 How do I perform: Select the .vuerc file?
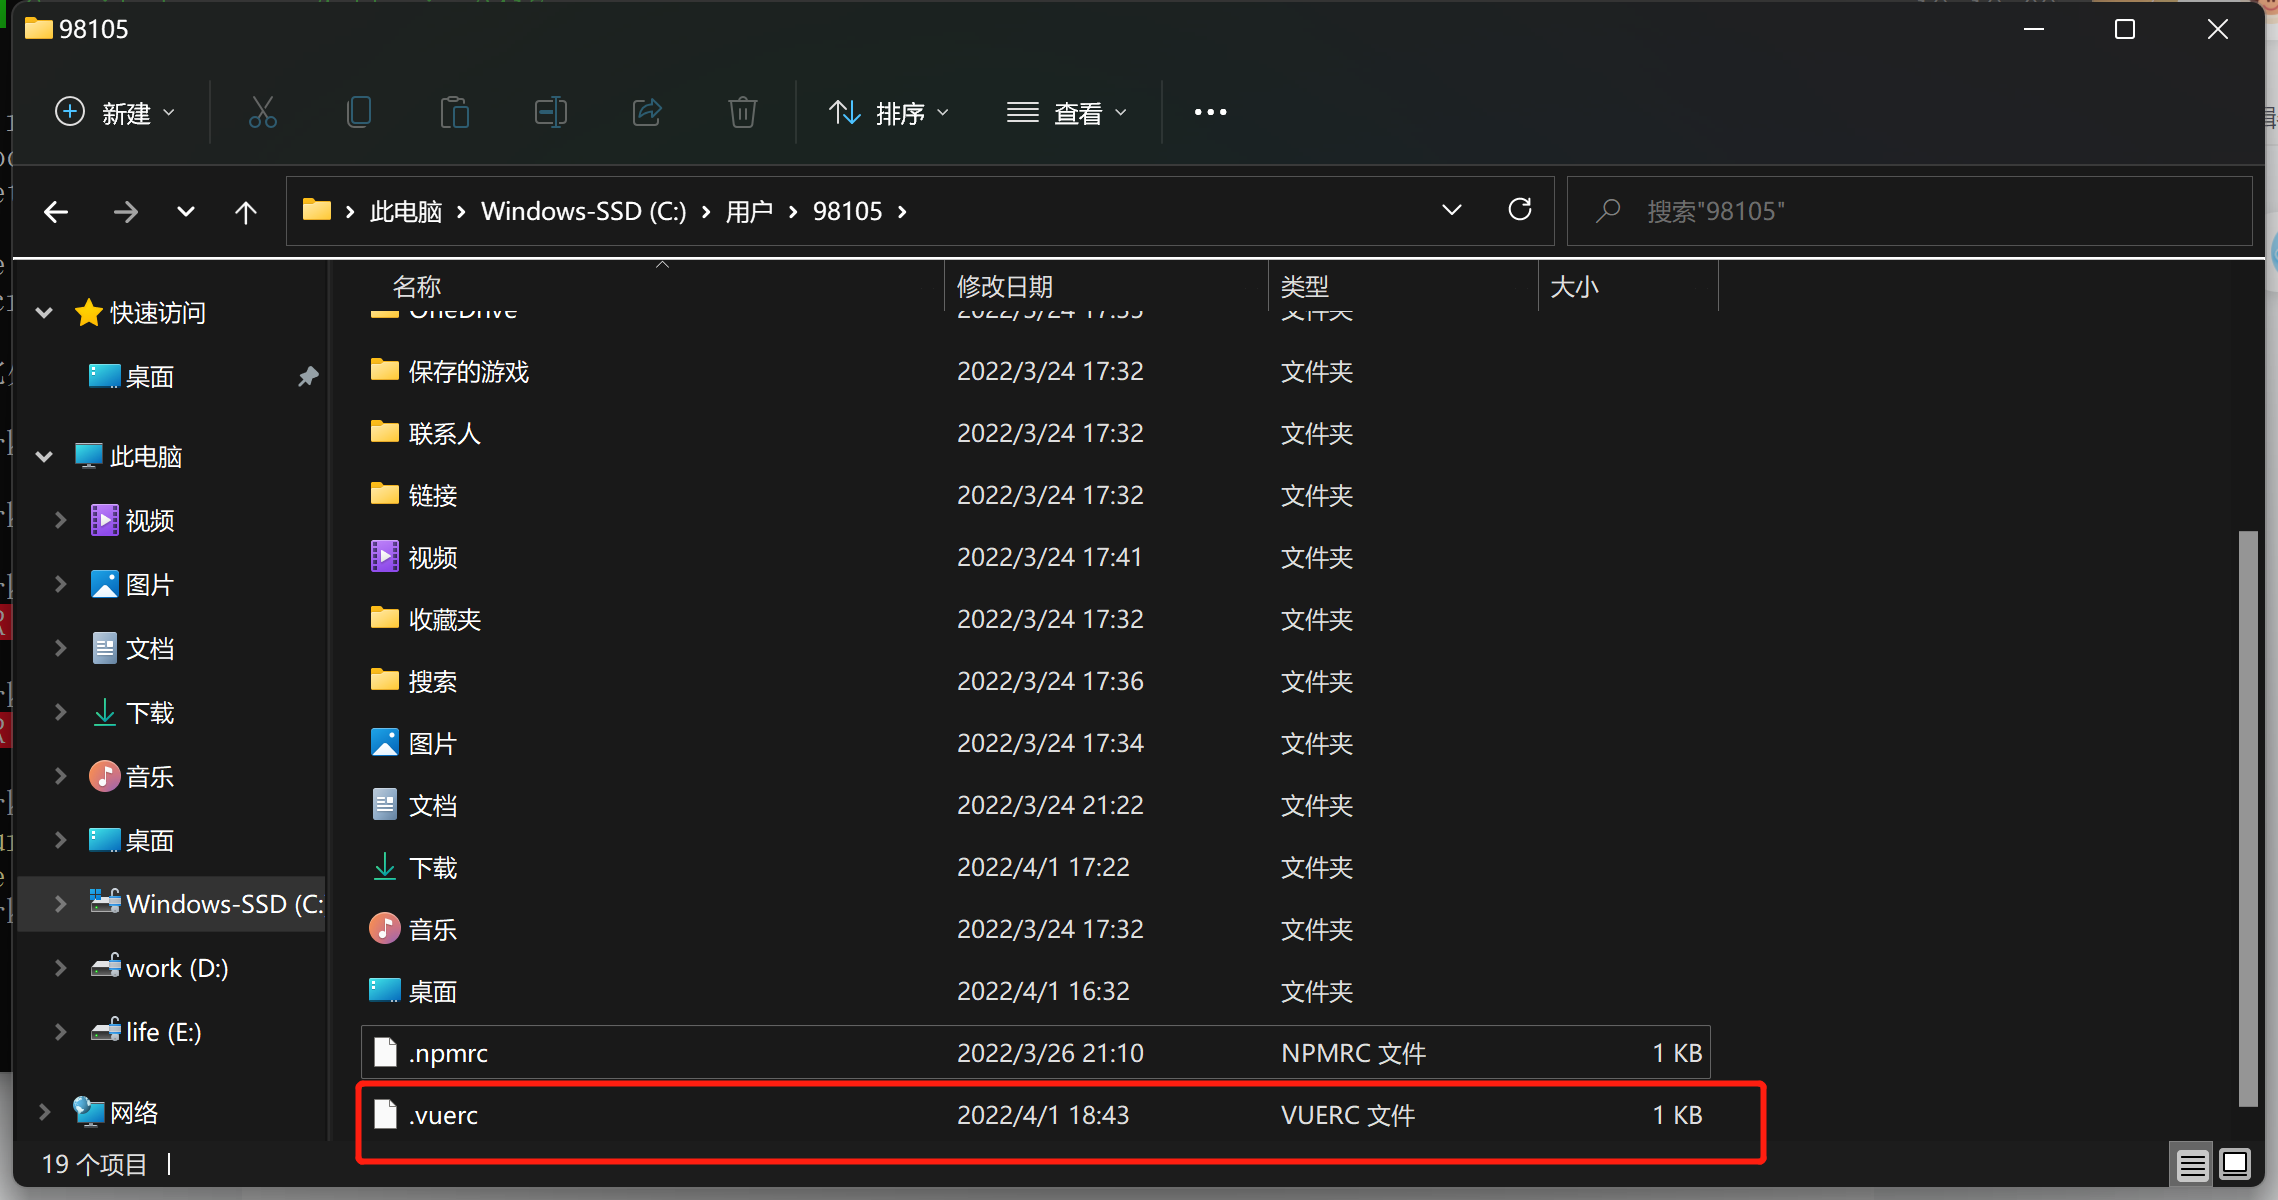444,1116
